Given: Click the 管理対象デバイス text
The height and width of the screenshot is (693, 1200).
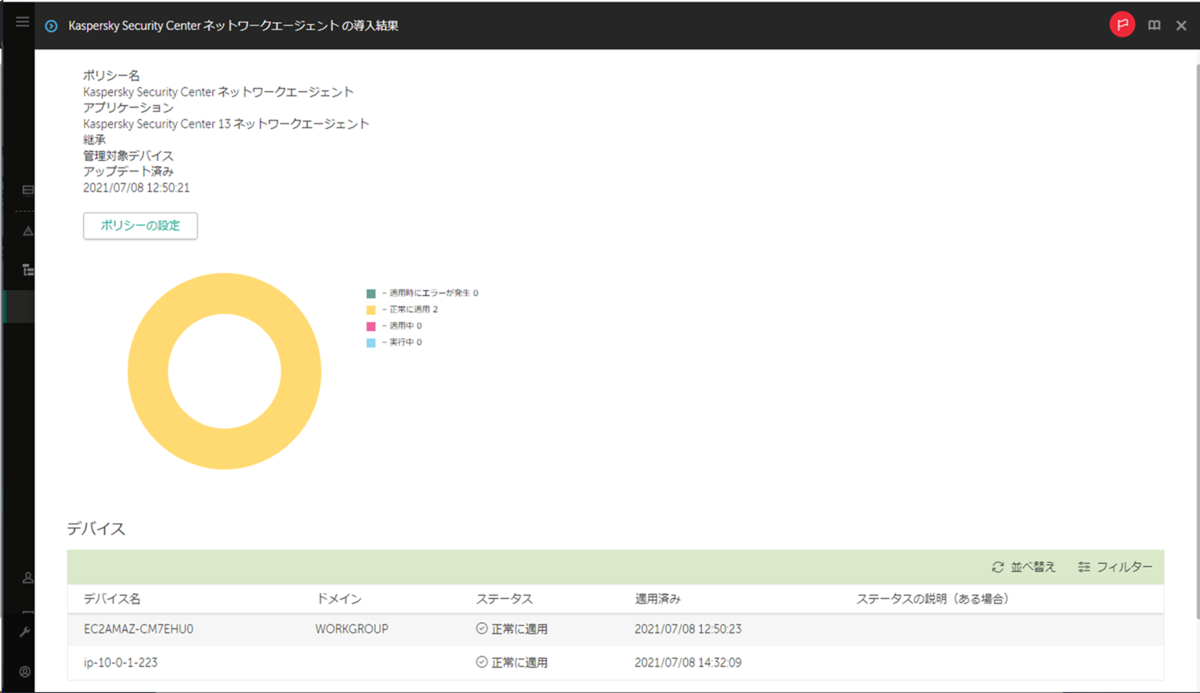Looking at the screenshot, I should [128, 156].
